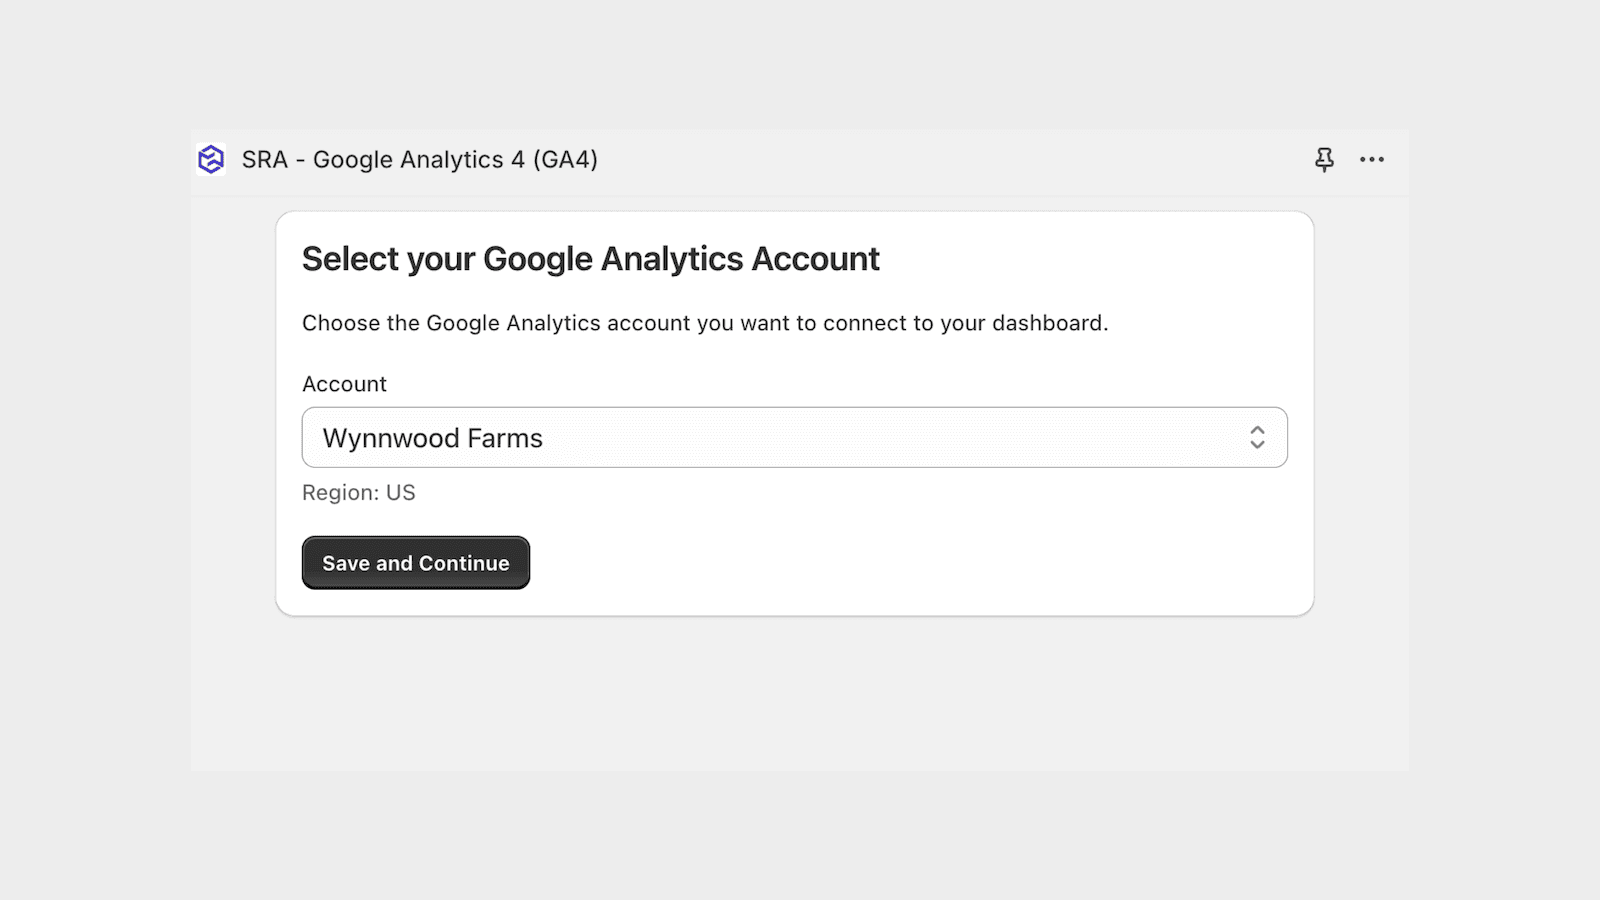The height and width of the screenshot is (900, 1600).
Task: Open the Account dropdown showing Wynnwood Farms
Action: [795, 437]
